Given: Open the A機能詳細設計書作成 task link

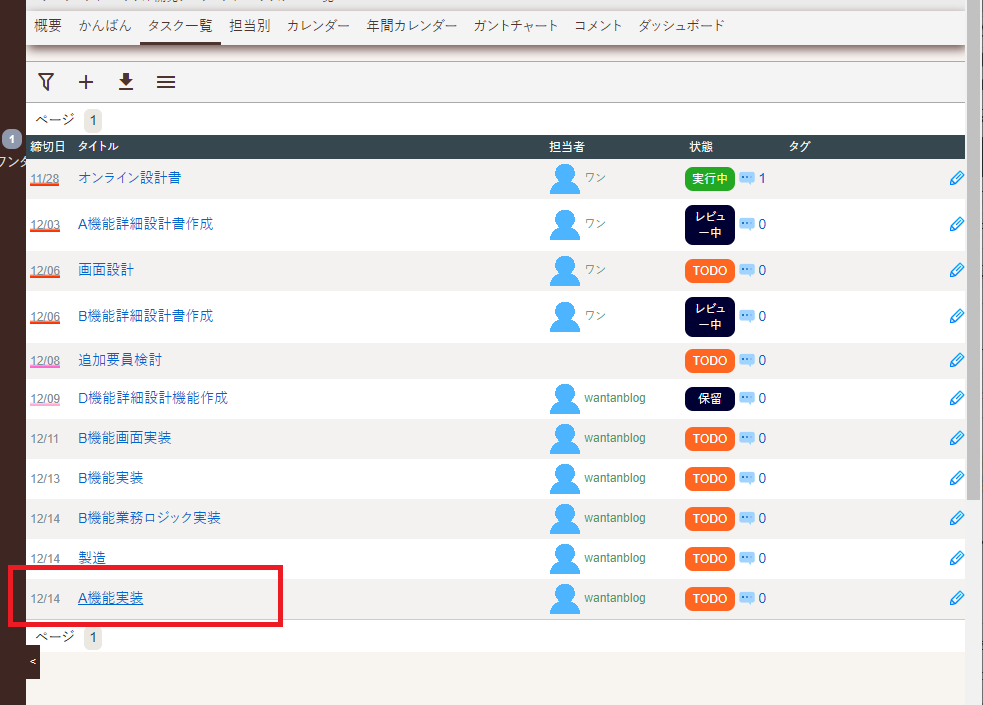Looking at the screenshot, I should point(145,224).
